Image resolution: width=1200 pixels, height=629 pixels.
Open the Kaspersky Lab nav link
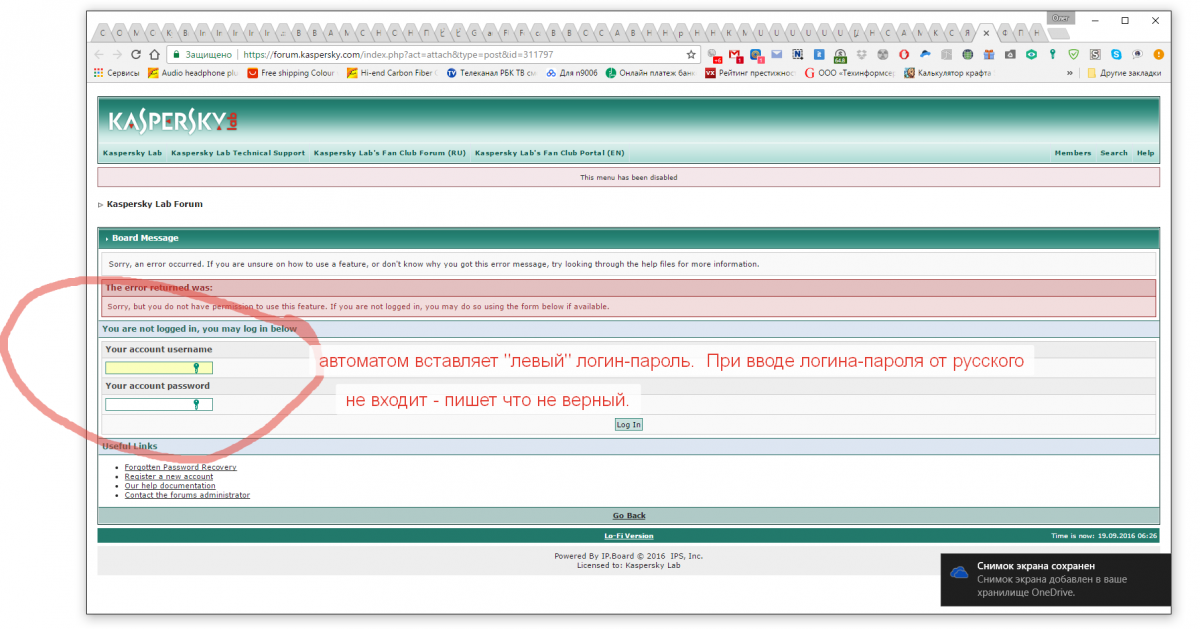[132, 153]
